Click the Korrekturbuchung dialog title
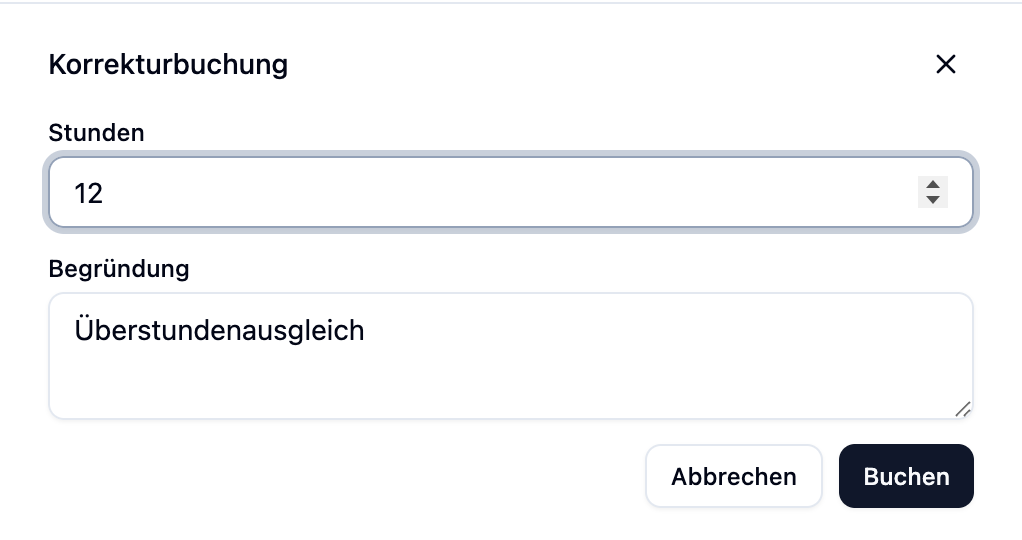The width and height of the screenshot is (1022, 540). coord(168,65)
